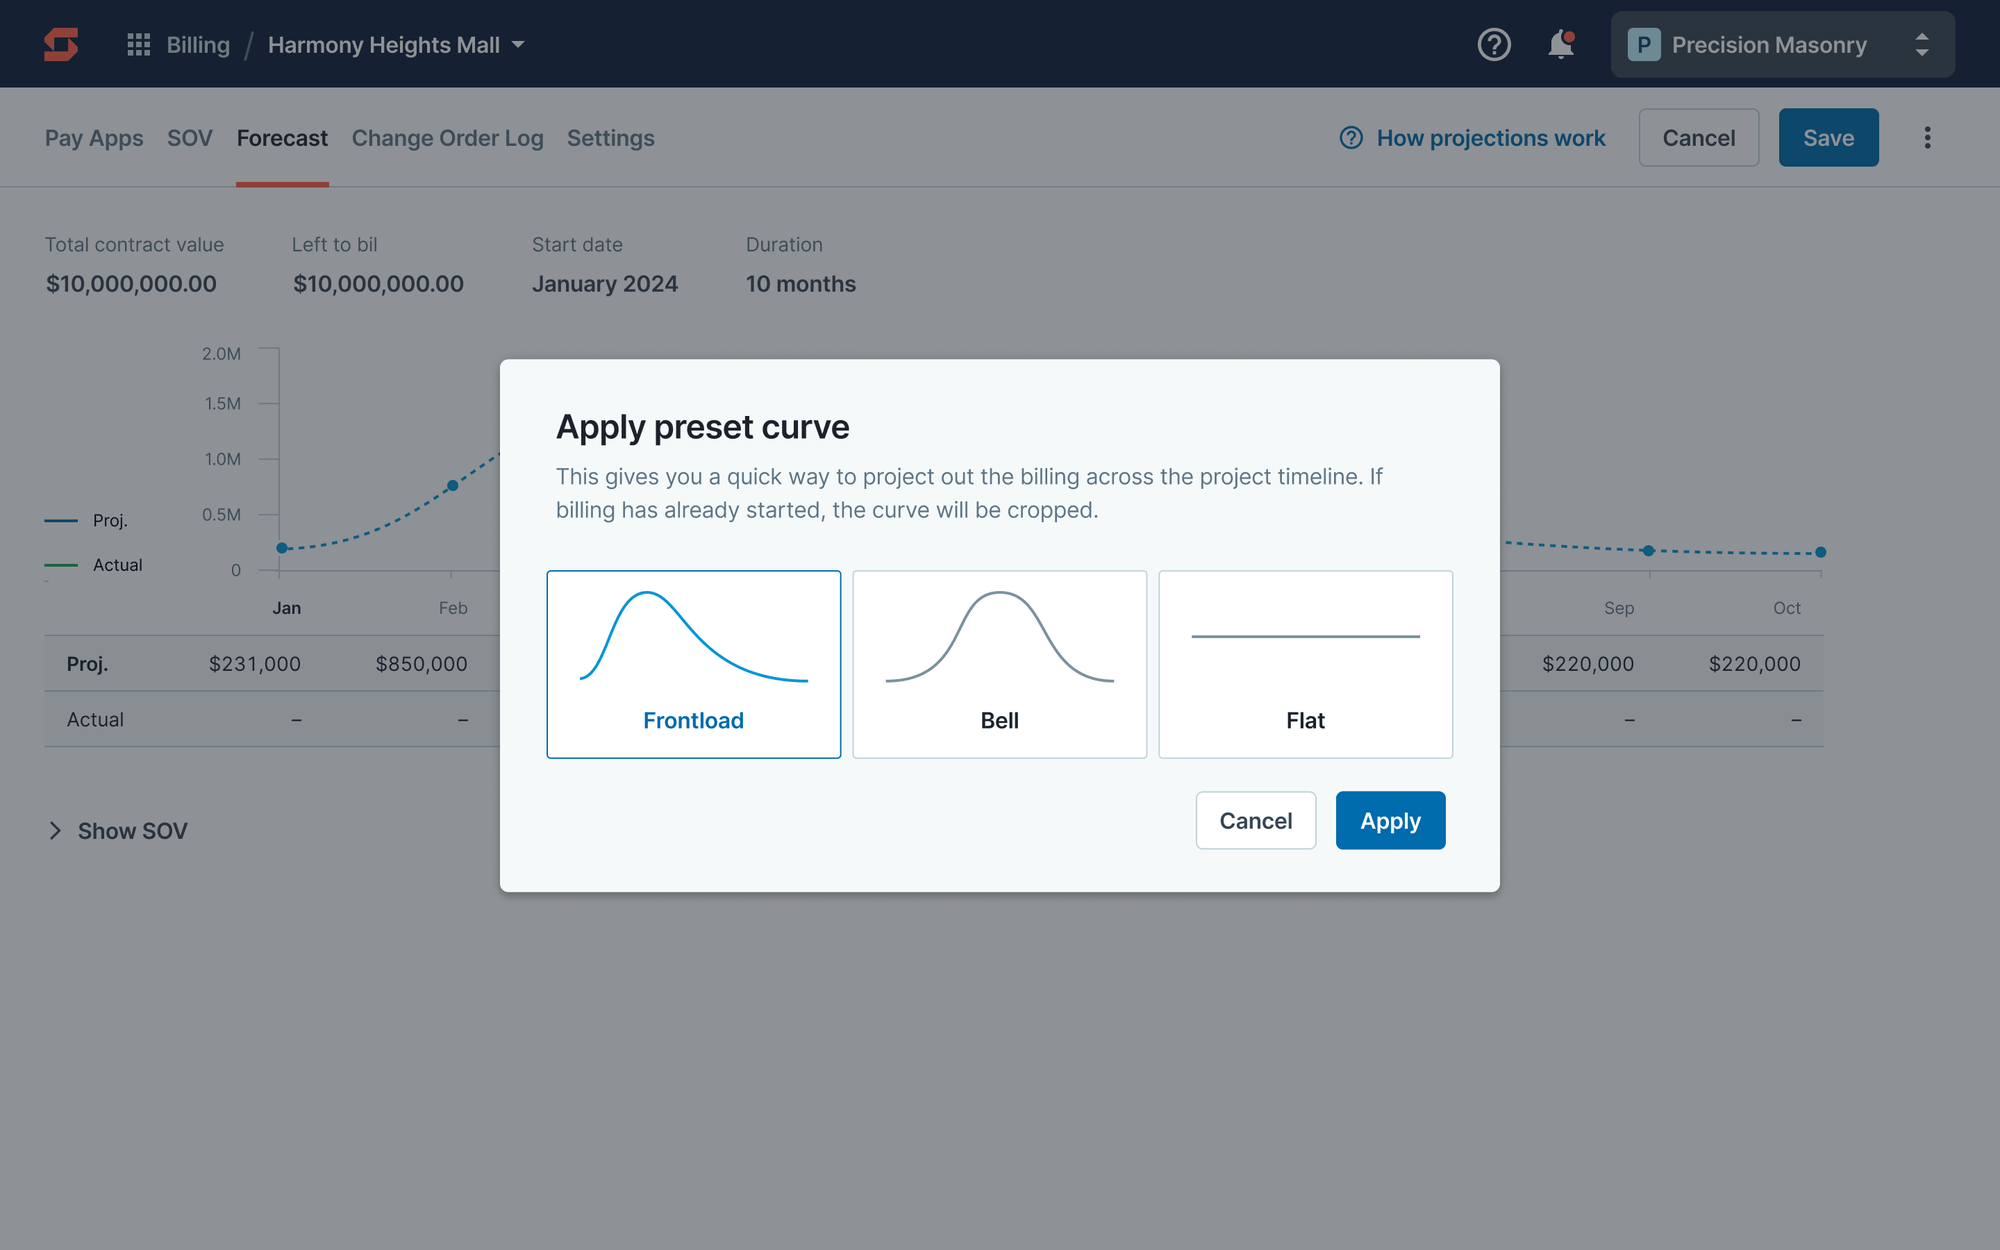2000x1250 pixels.
Task: Save the forecast changes
Action: click(x=1828, y=137)
